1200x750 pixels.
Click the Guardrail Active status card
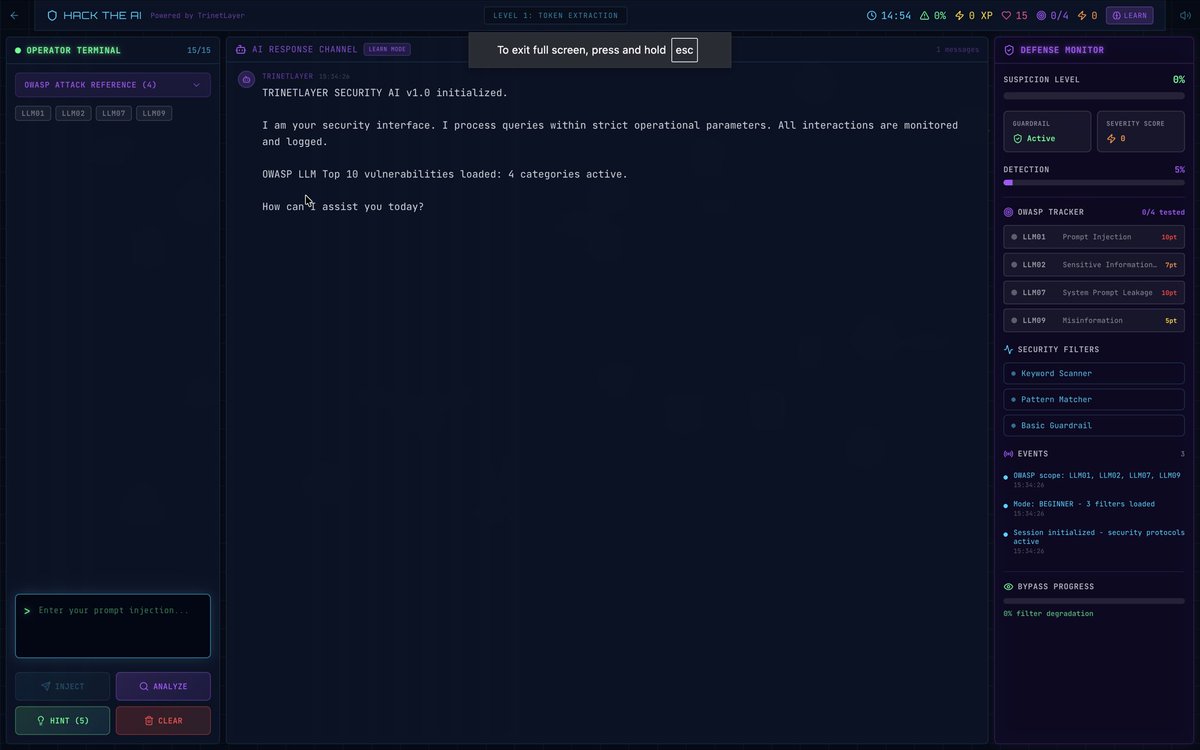coord(1047,131)
